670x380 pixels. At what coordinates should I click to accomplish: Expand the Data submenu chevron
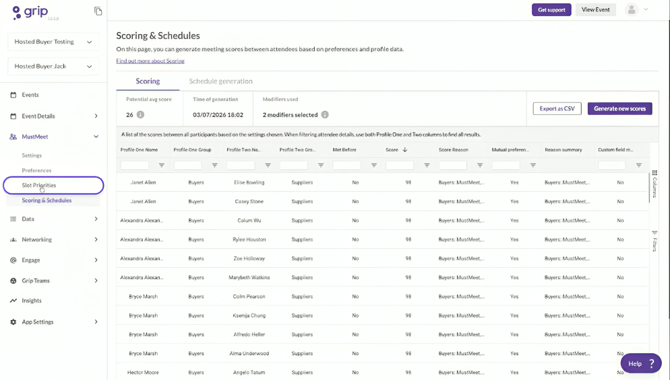pos(96,219)
